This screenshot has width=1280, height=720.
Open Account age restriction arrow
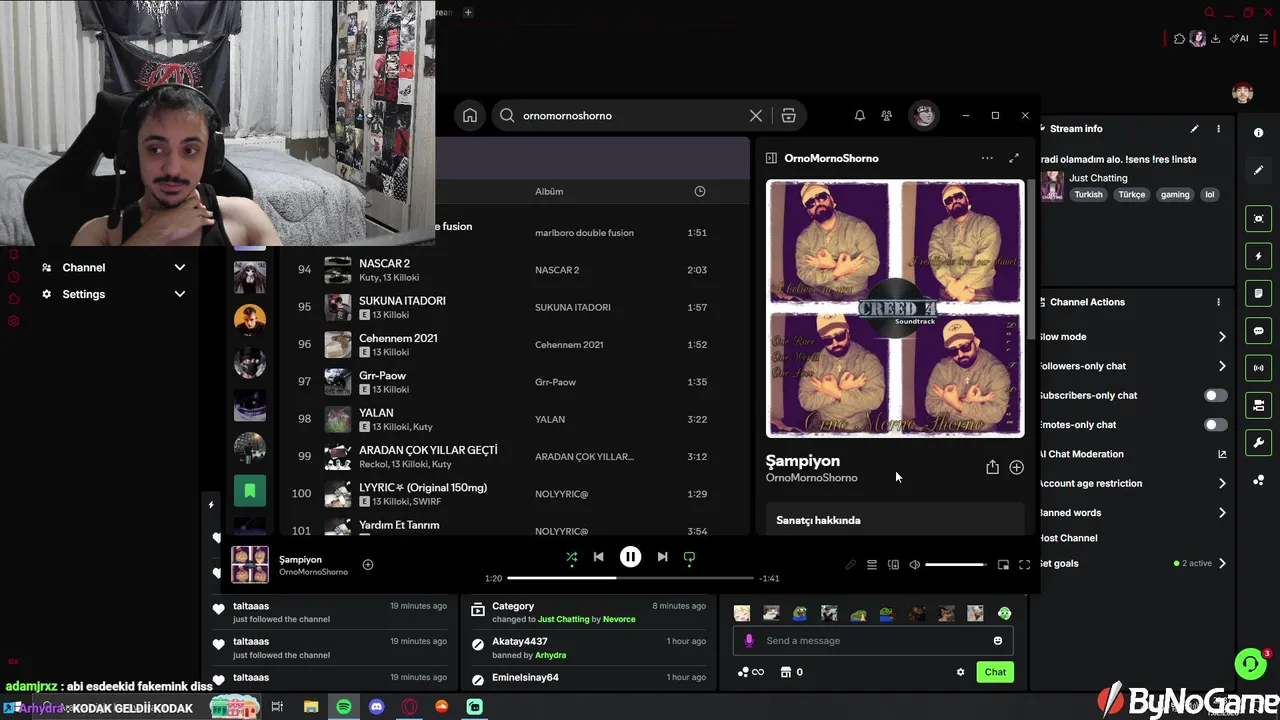pos(1221,483)
